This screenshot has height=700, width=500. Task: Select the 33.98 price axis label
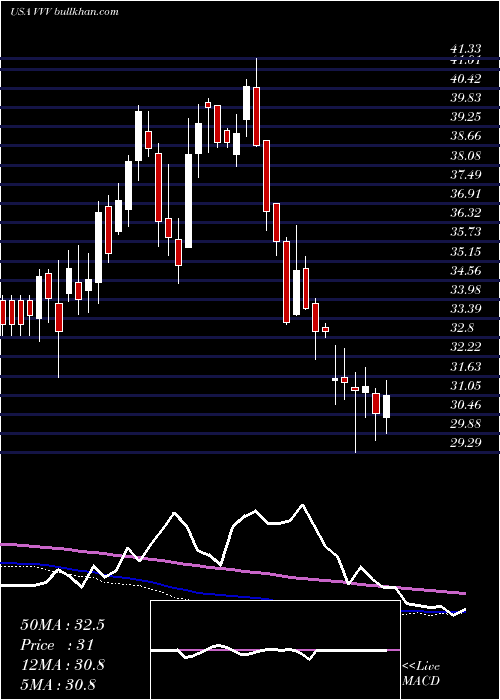coord(466,289)
